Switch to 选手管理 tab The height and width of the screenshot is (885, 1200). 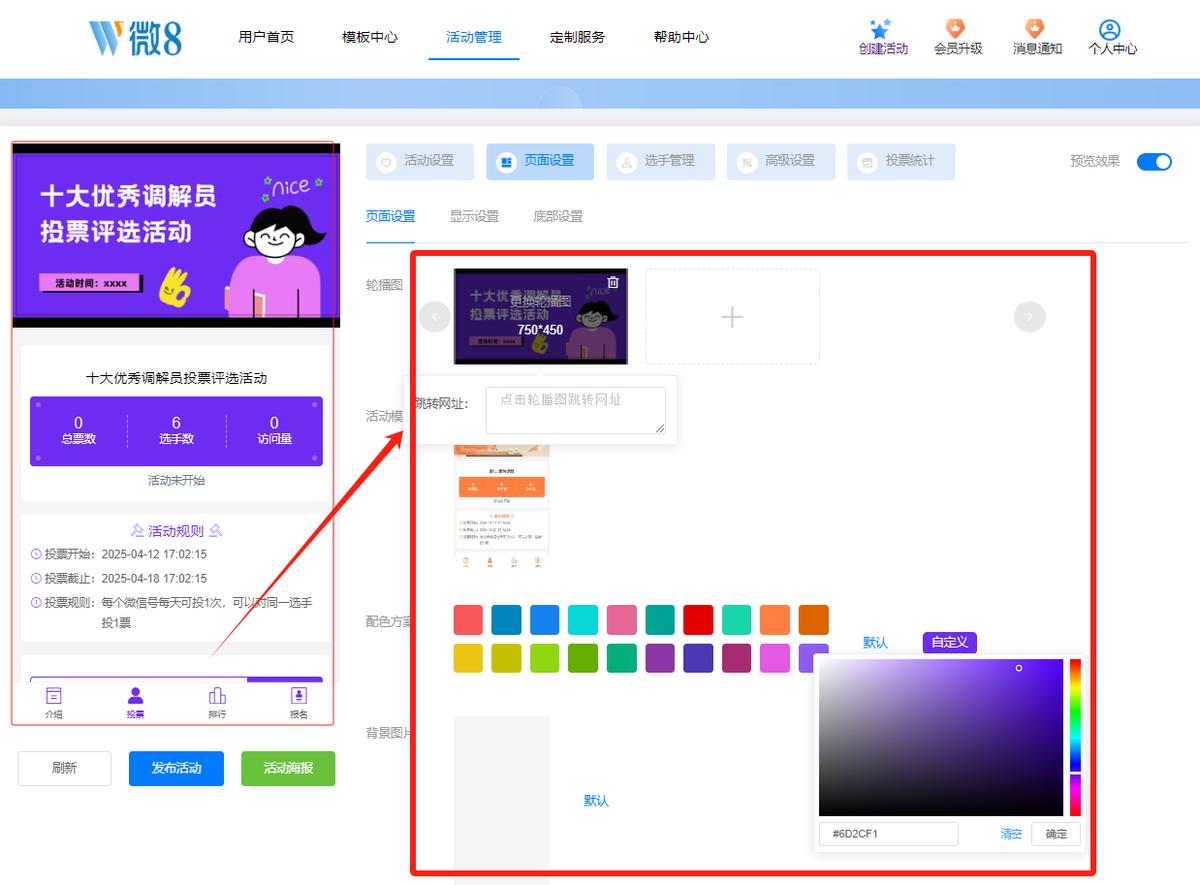(660, 161)
